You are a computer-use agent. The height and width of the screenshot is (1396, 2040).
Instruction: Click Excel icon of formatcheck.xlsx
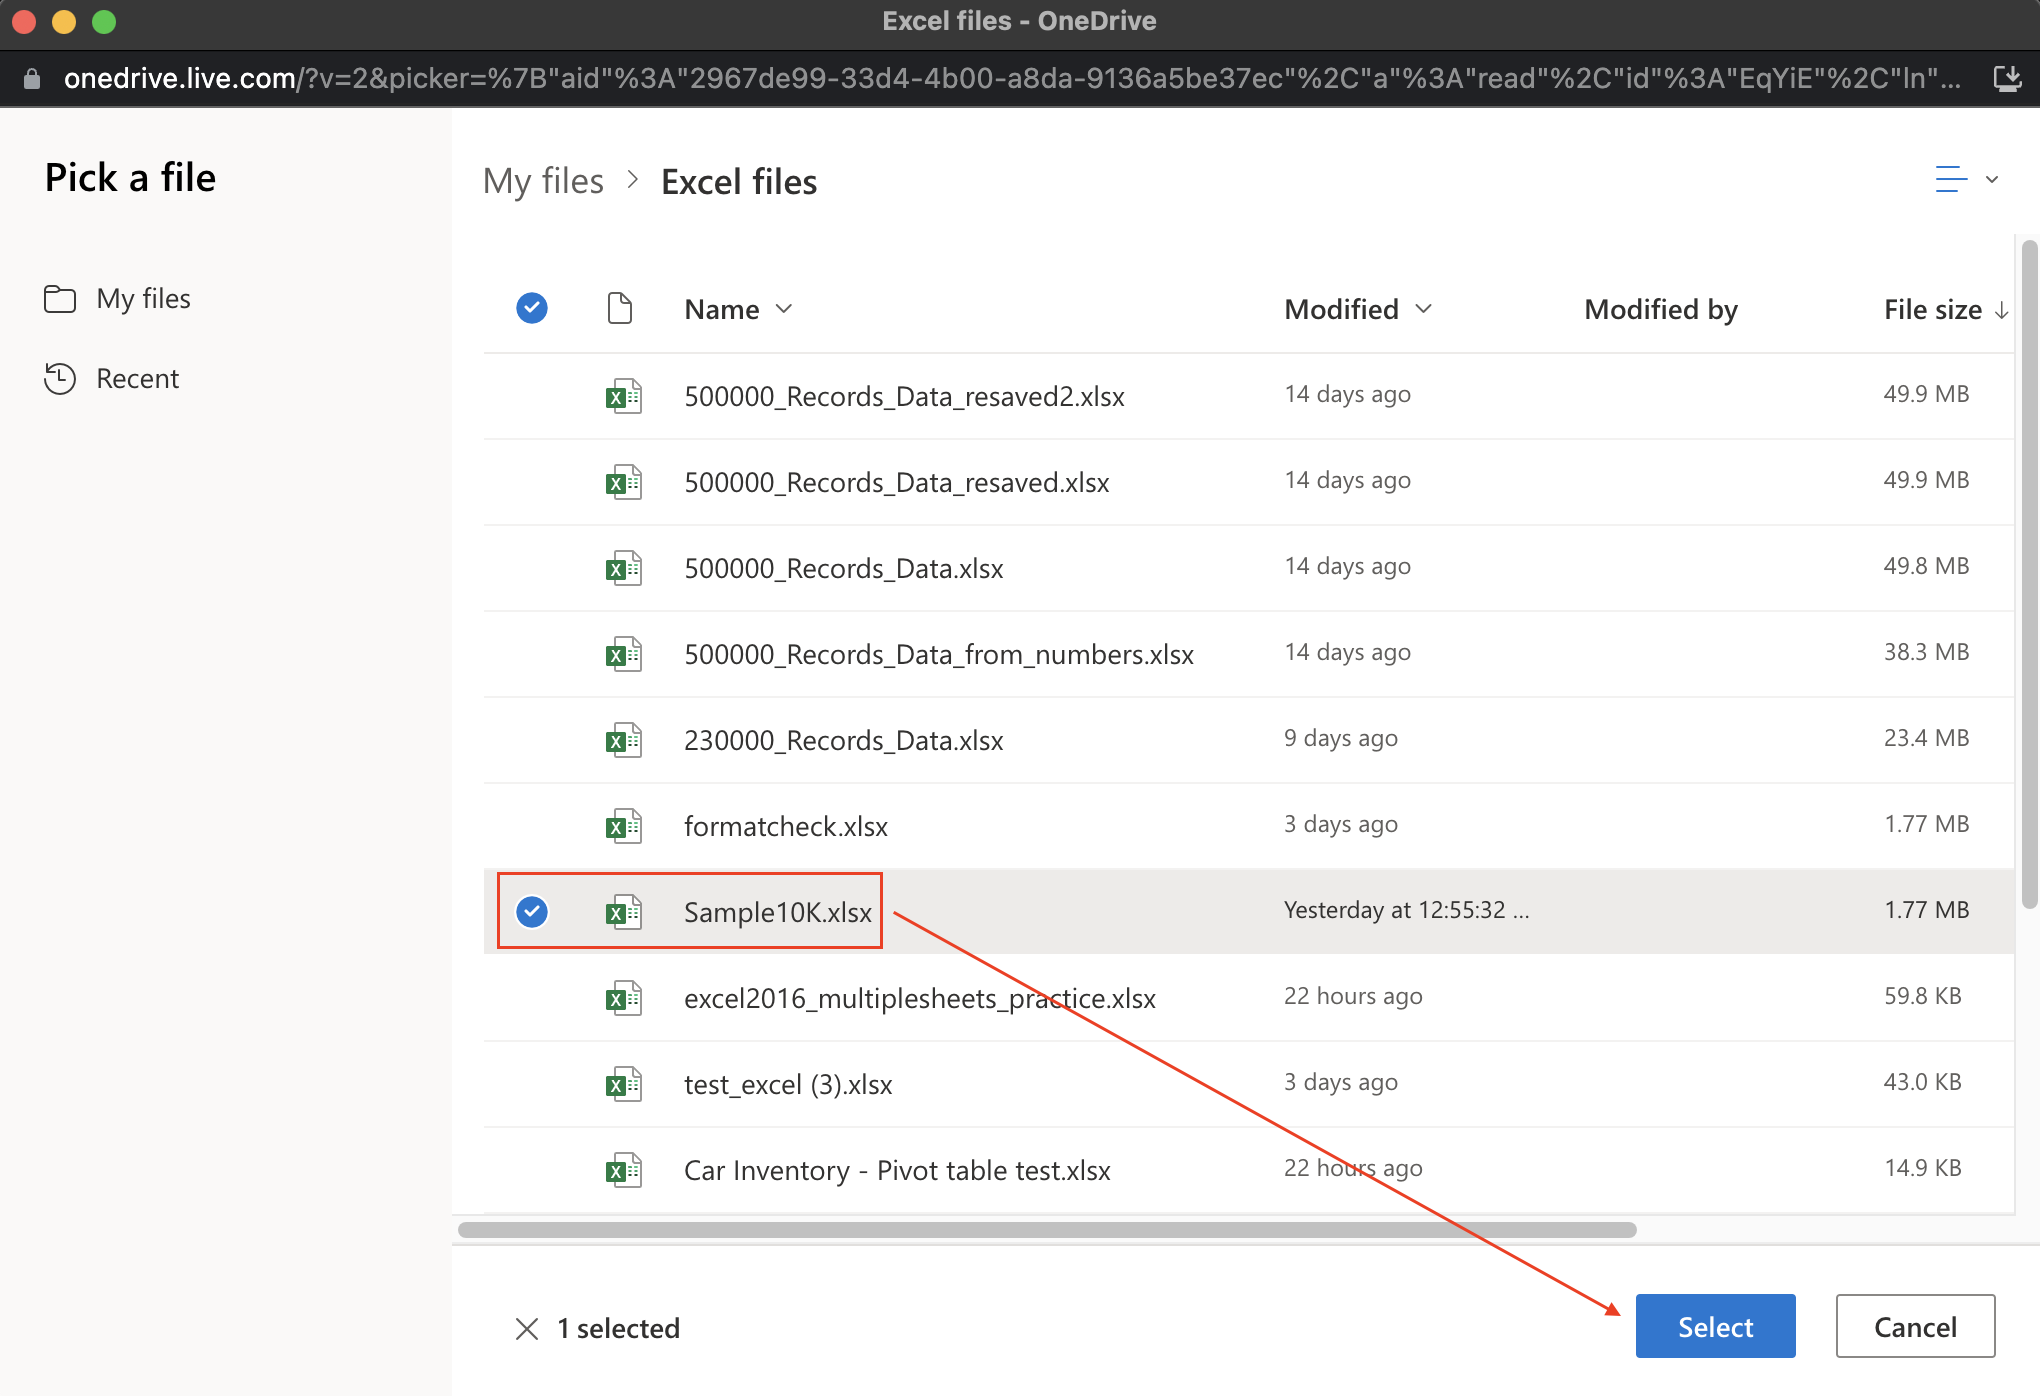pyautogui.click(x=624, y=826)
